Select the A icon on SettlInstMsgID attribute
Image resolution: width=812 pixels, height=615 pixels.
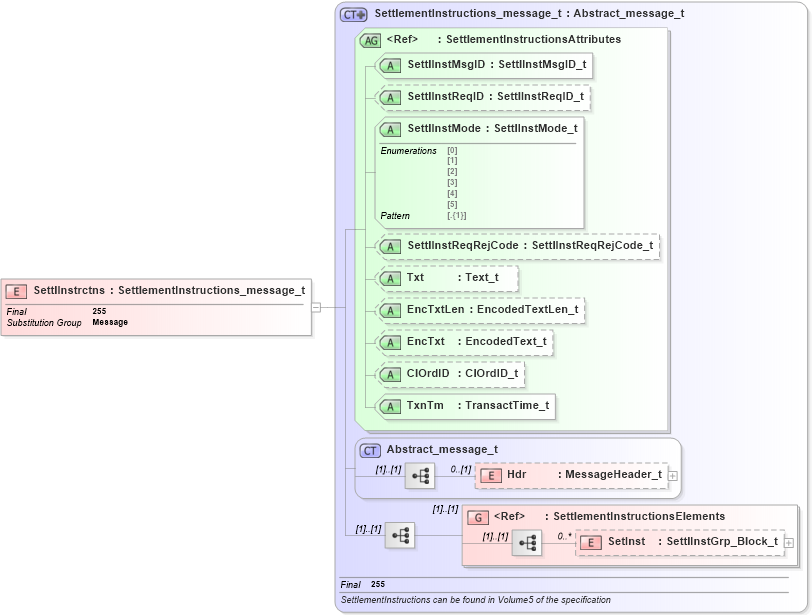tap(389, 65)
